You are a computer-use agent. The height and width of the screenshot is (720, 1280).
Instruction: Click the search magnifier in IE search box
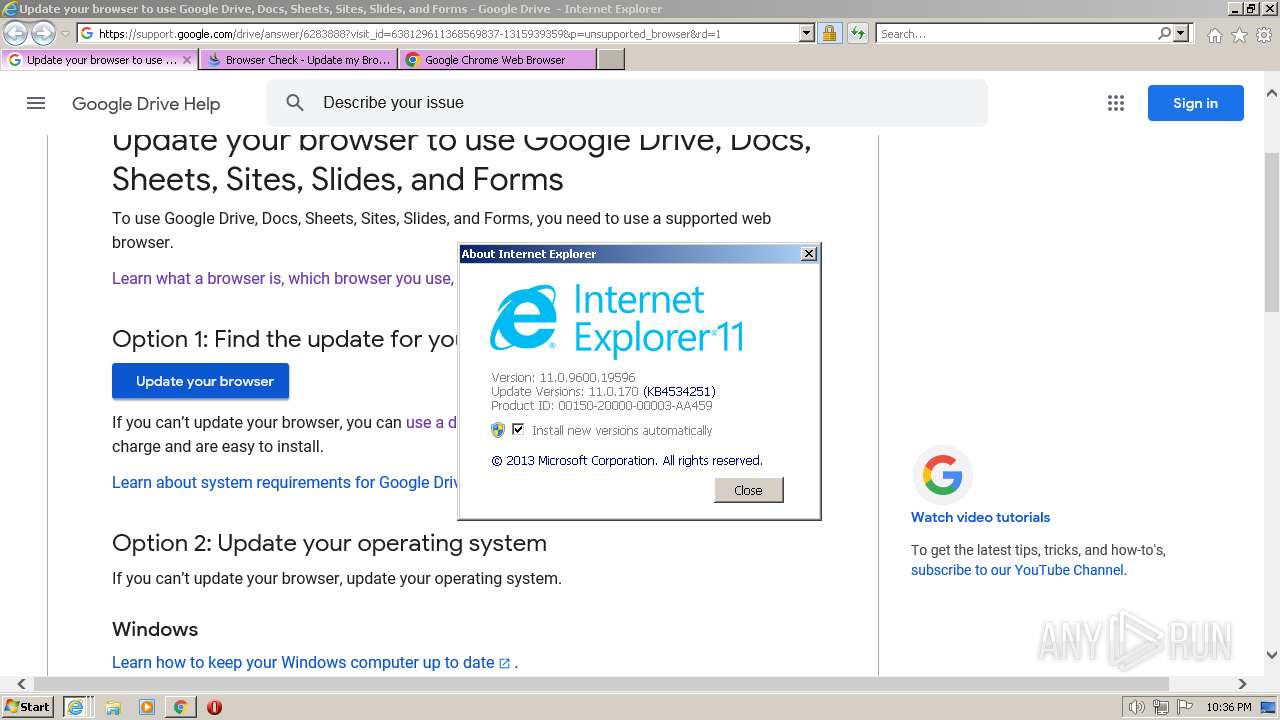[1164, 34]
